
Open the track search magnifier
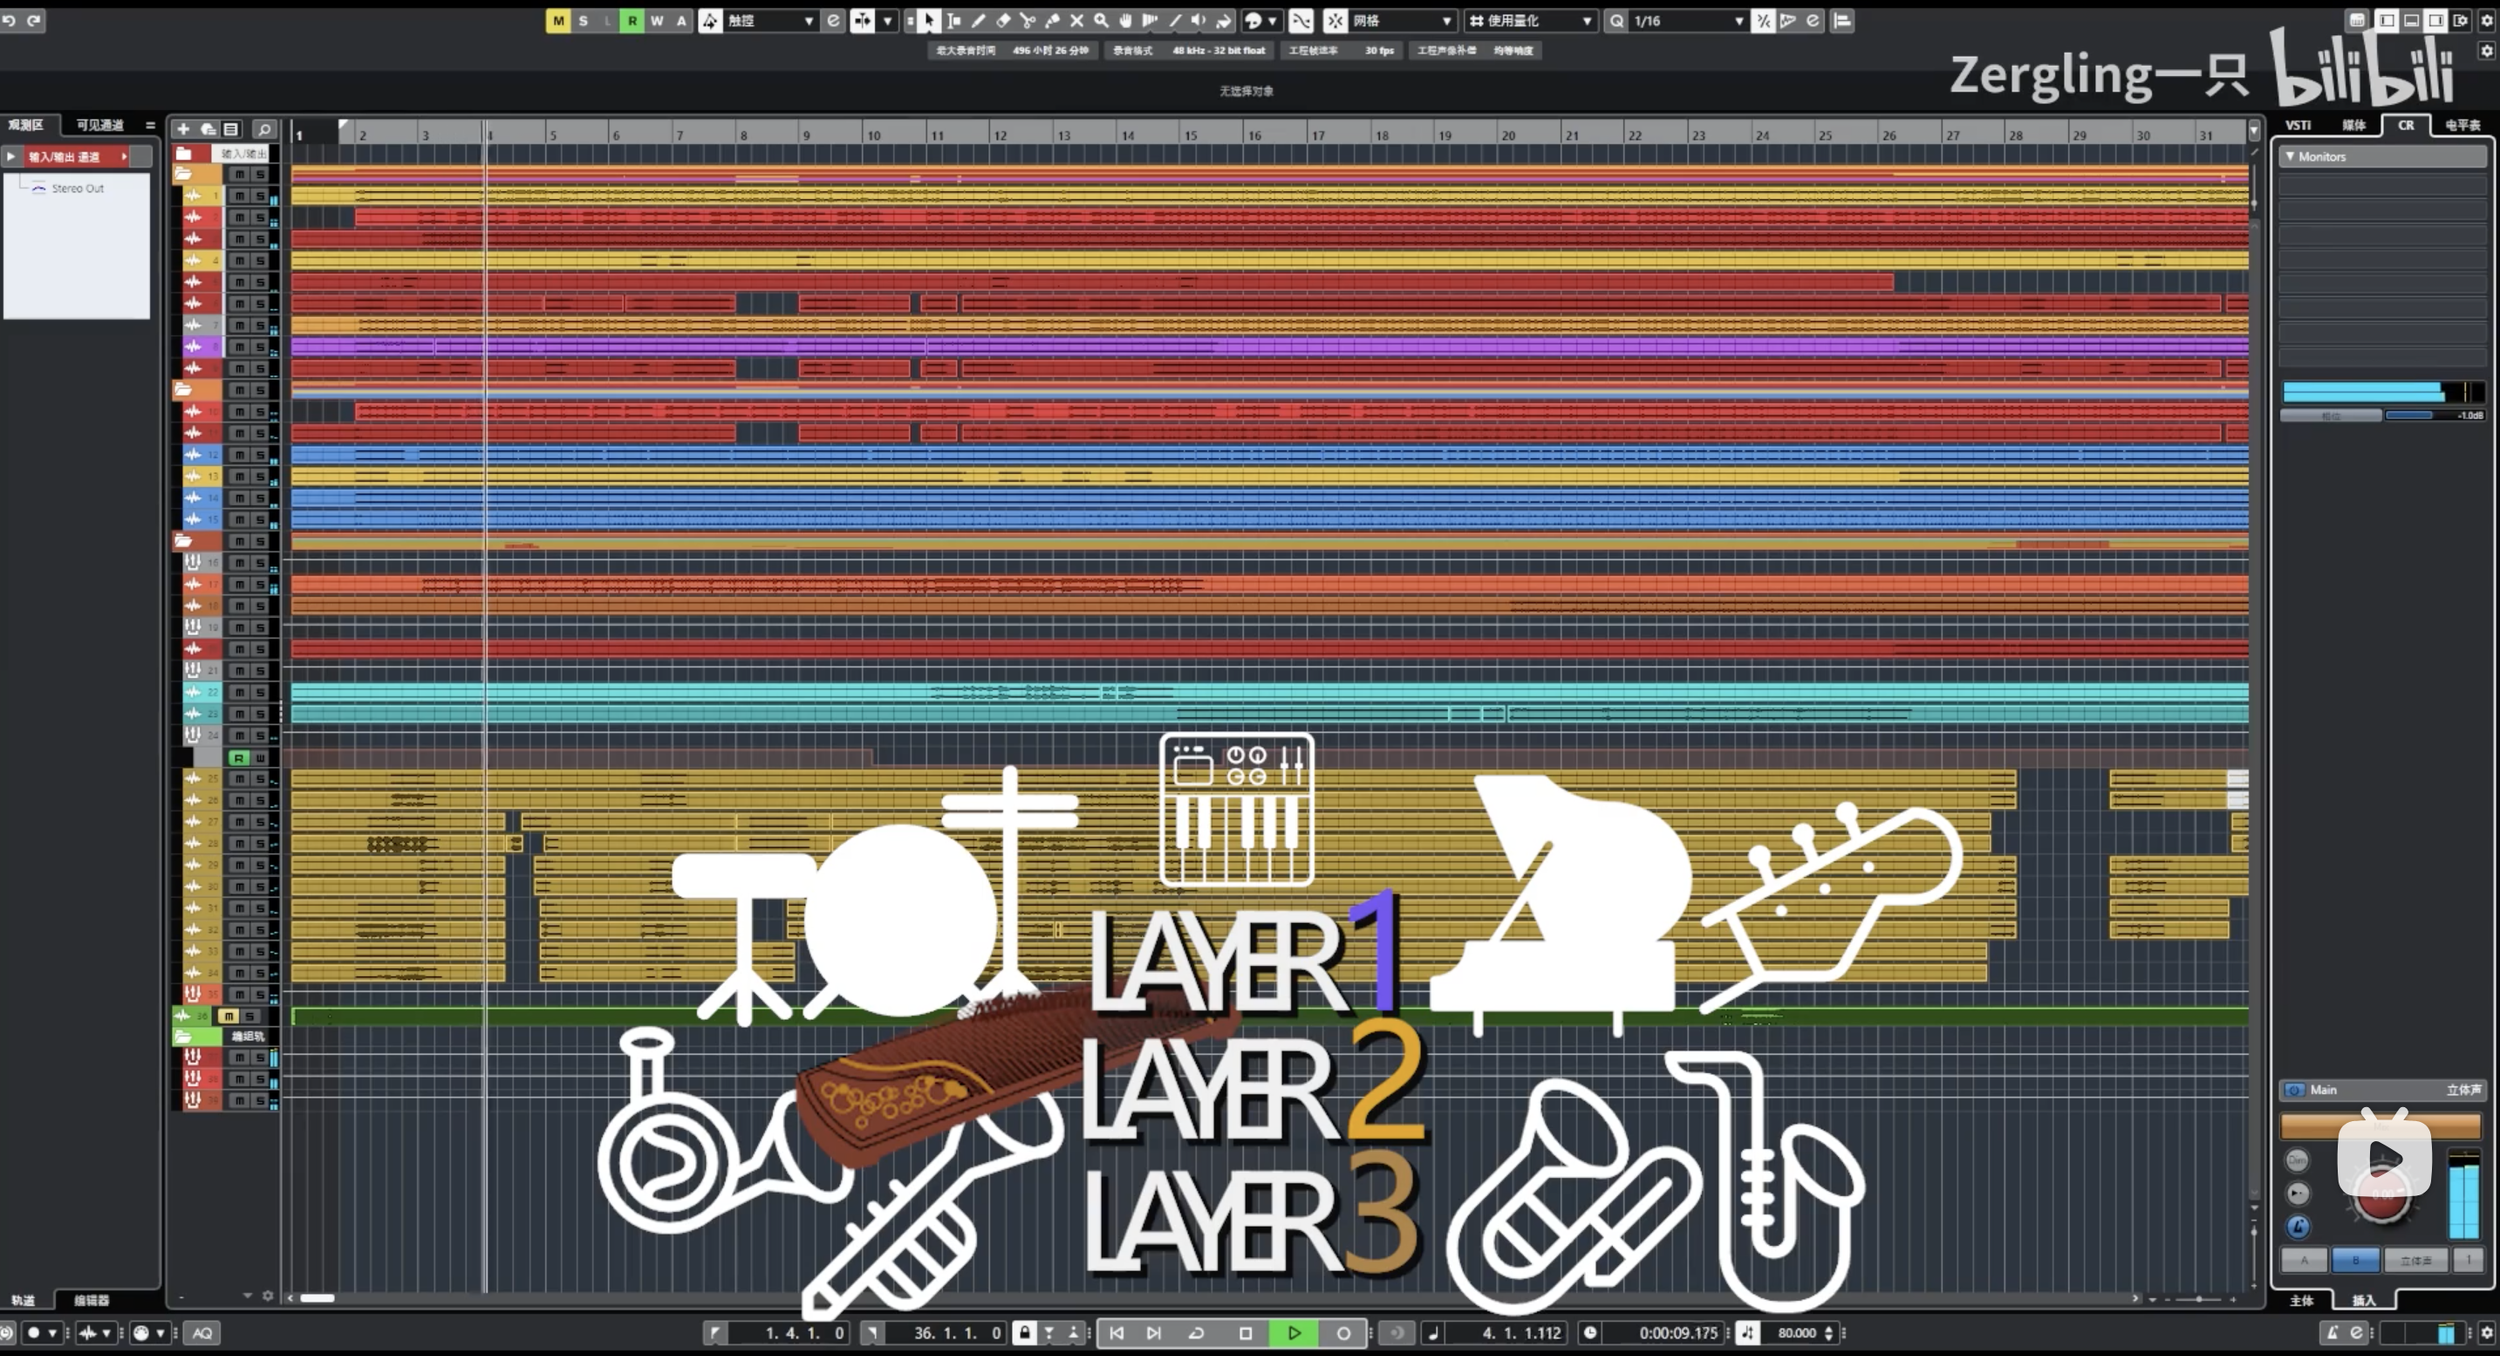(x=264, y=129)
